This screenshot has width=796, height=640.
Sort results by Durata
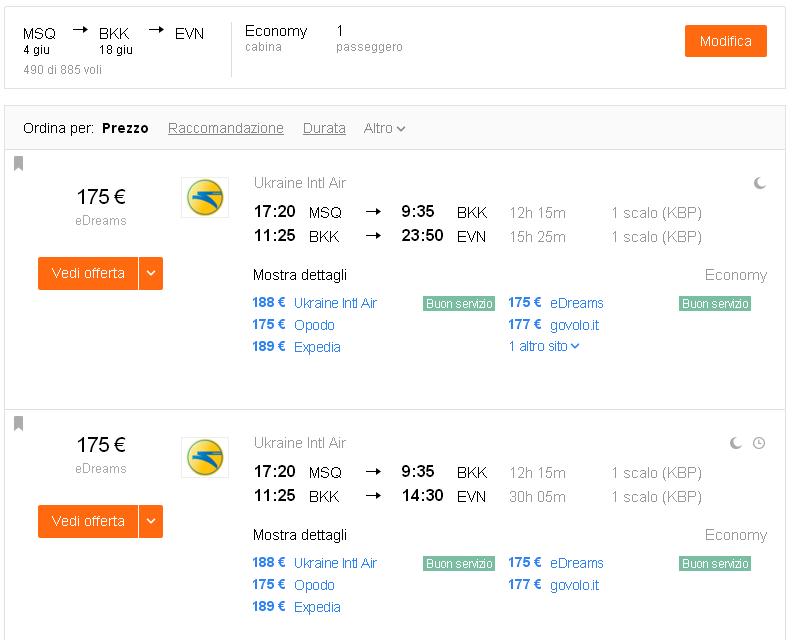click(324, 128)
